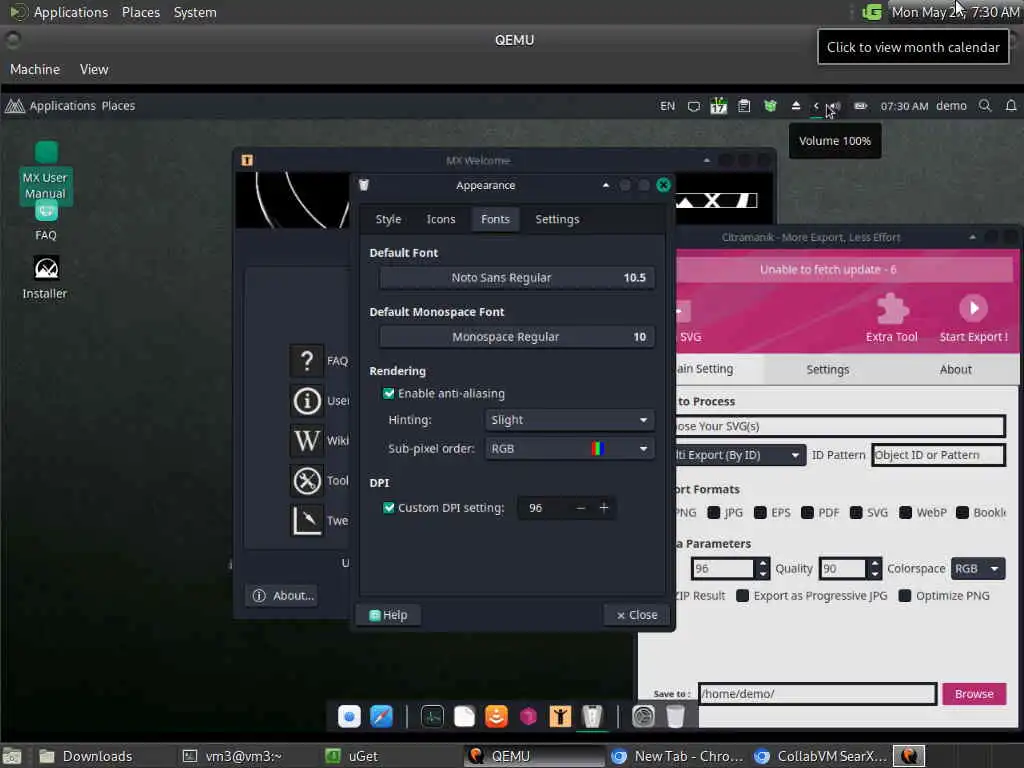Screen dimensions: 1024x768
Task: Switch to the Settings tab in Appearance
Action: [x=557, y=219]
